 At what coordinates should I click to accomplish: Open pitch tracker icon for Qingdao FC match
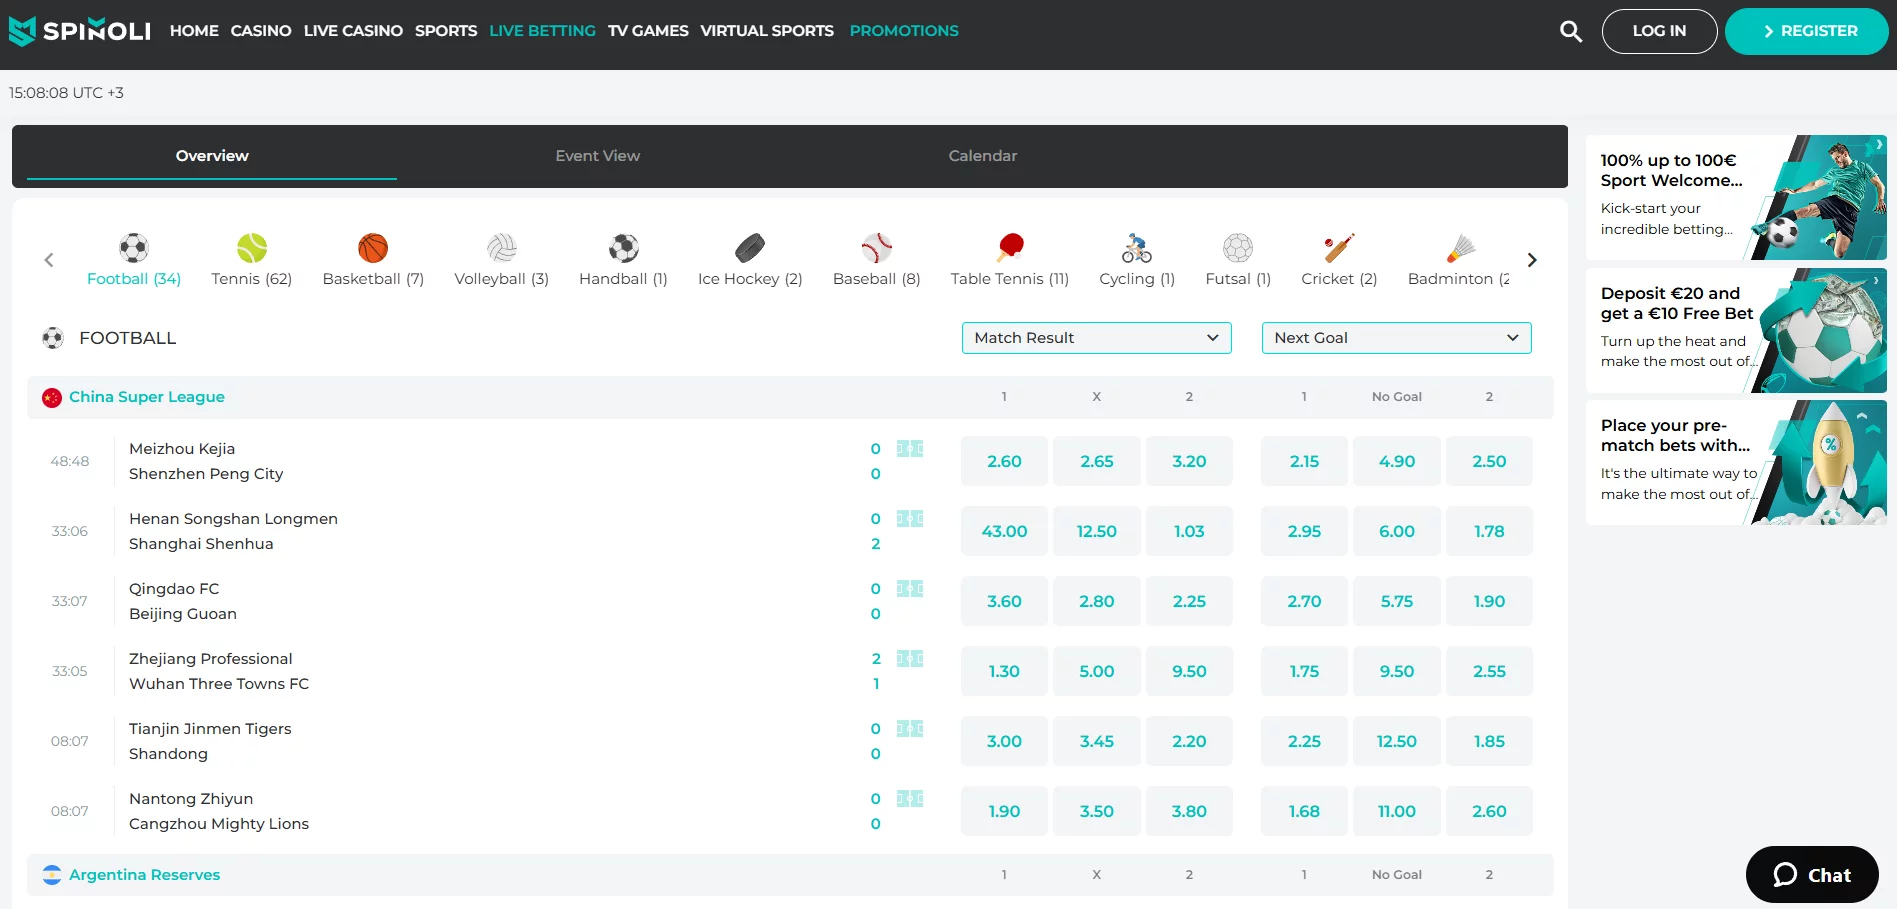coord(910,588)
